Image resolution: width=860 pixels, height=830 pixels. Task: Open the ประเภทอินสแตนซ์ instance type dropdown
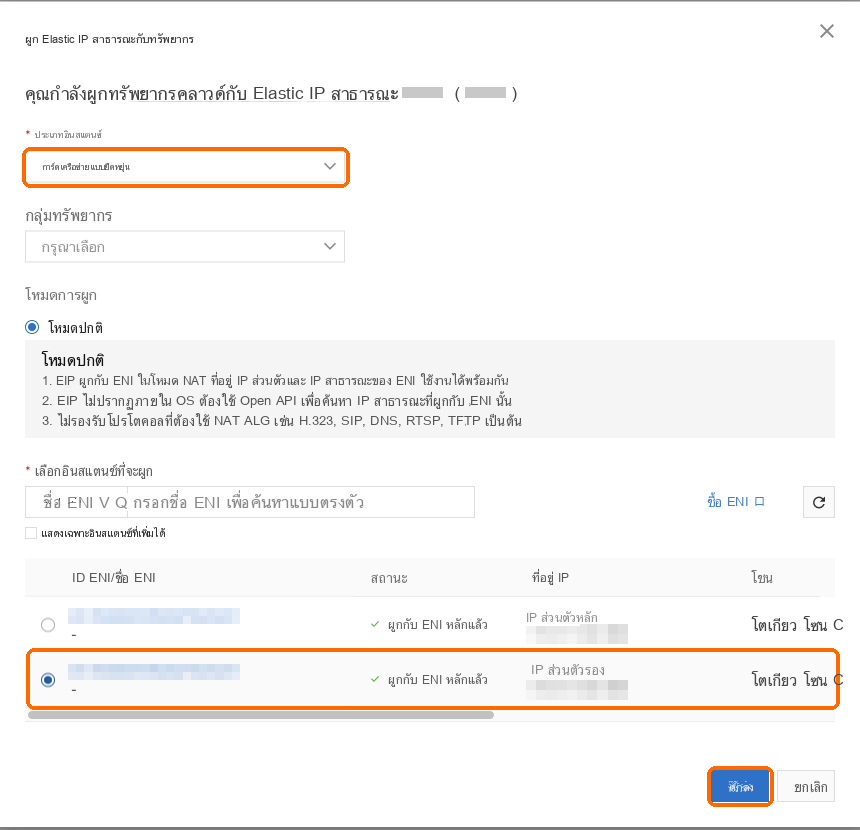tap(185, 167)
